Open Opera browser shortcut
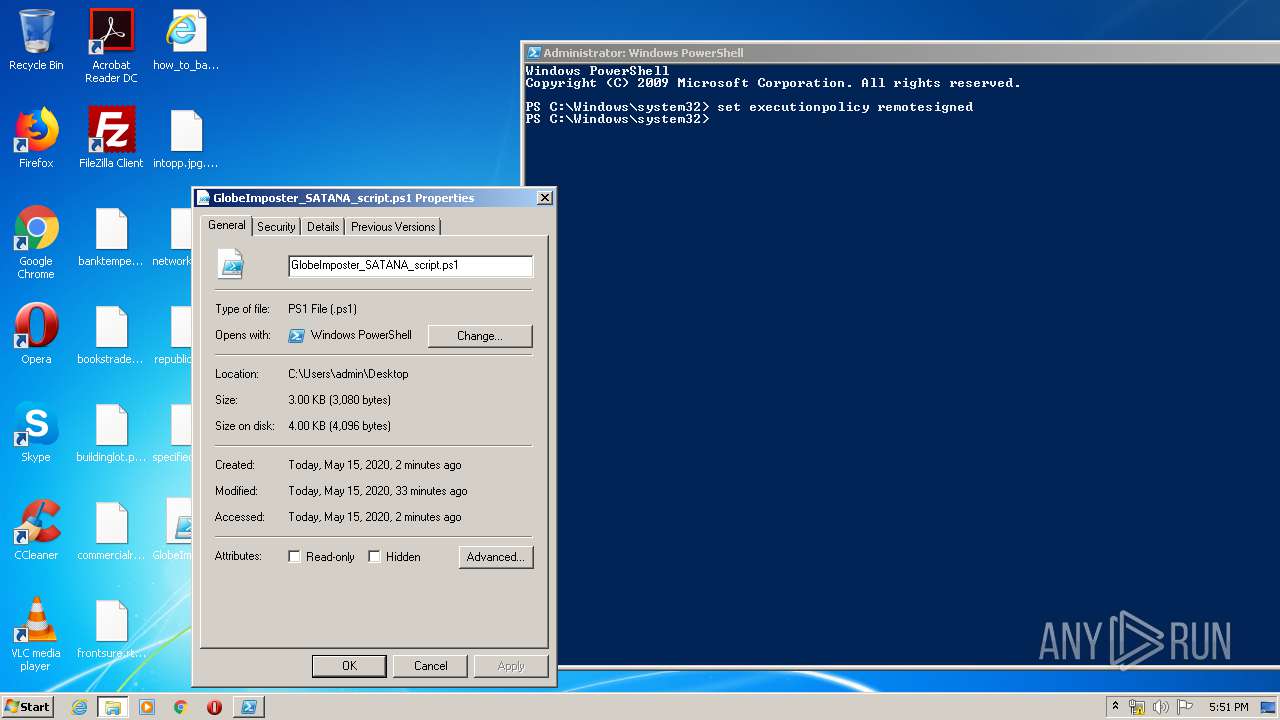The height and width of the screenshot is (720, 1280). click(36, 334)
